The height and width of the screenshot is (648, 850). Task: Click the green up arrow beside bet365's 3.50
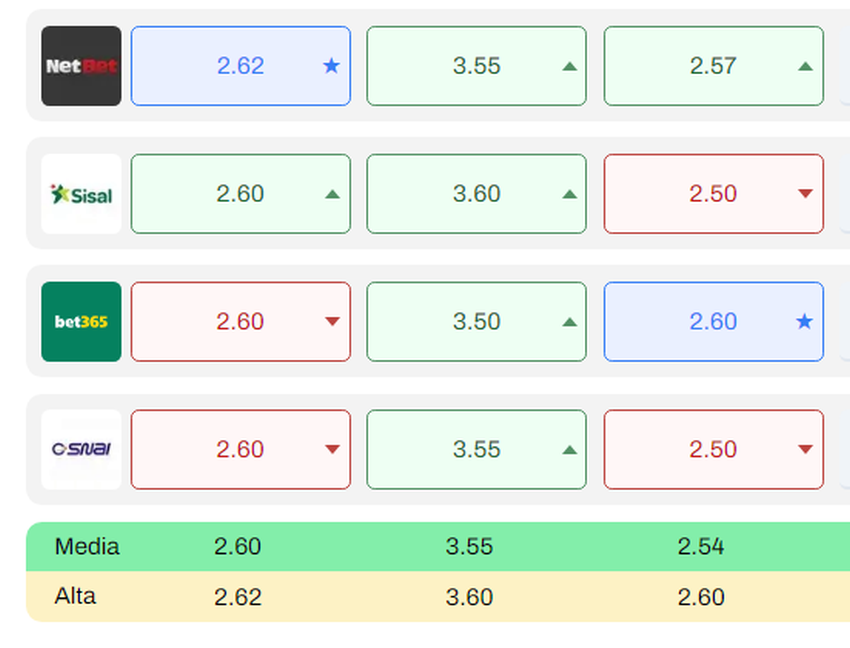coord(569,322)
